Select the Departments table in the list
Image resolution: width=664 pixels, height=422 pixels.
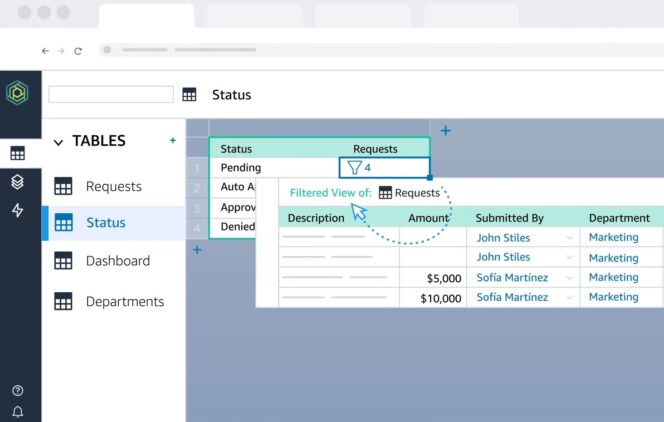click(113, 301)
